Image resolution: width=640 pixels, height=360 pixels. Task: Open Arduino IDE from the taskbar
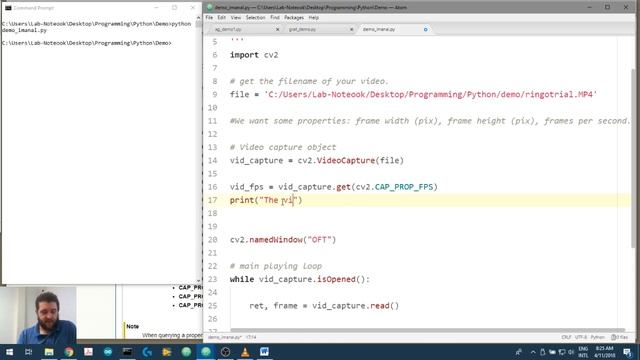(108, 352)
